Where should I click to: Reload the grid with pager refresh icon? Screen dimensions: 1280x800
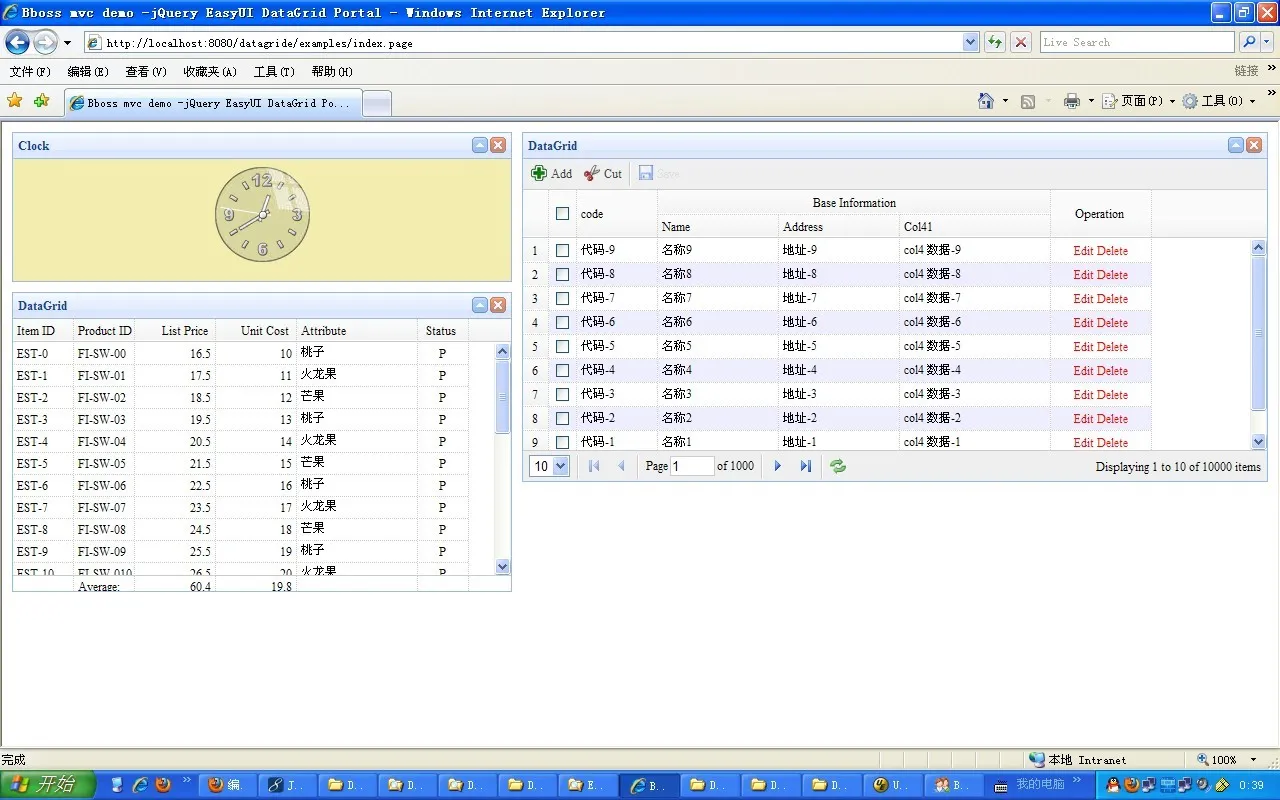click(838, 466)
